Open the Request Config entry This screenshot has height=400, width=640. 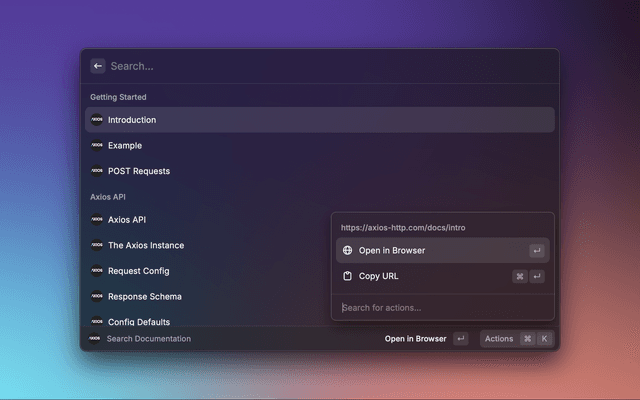click(x=139, y=271)
